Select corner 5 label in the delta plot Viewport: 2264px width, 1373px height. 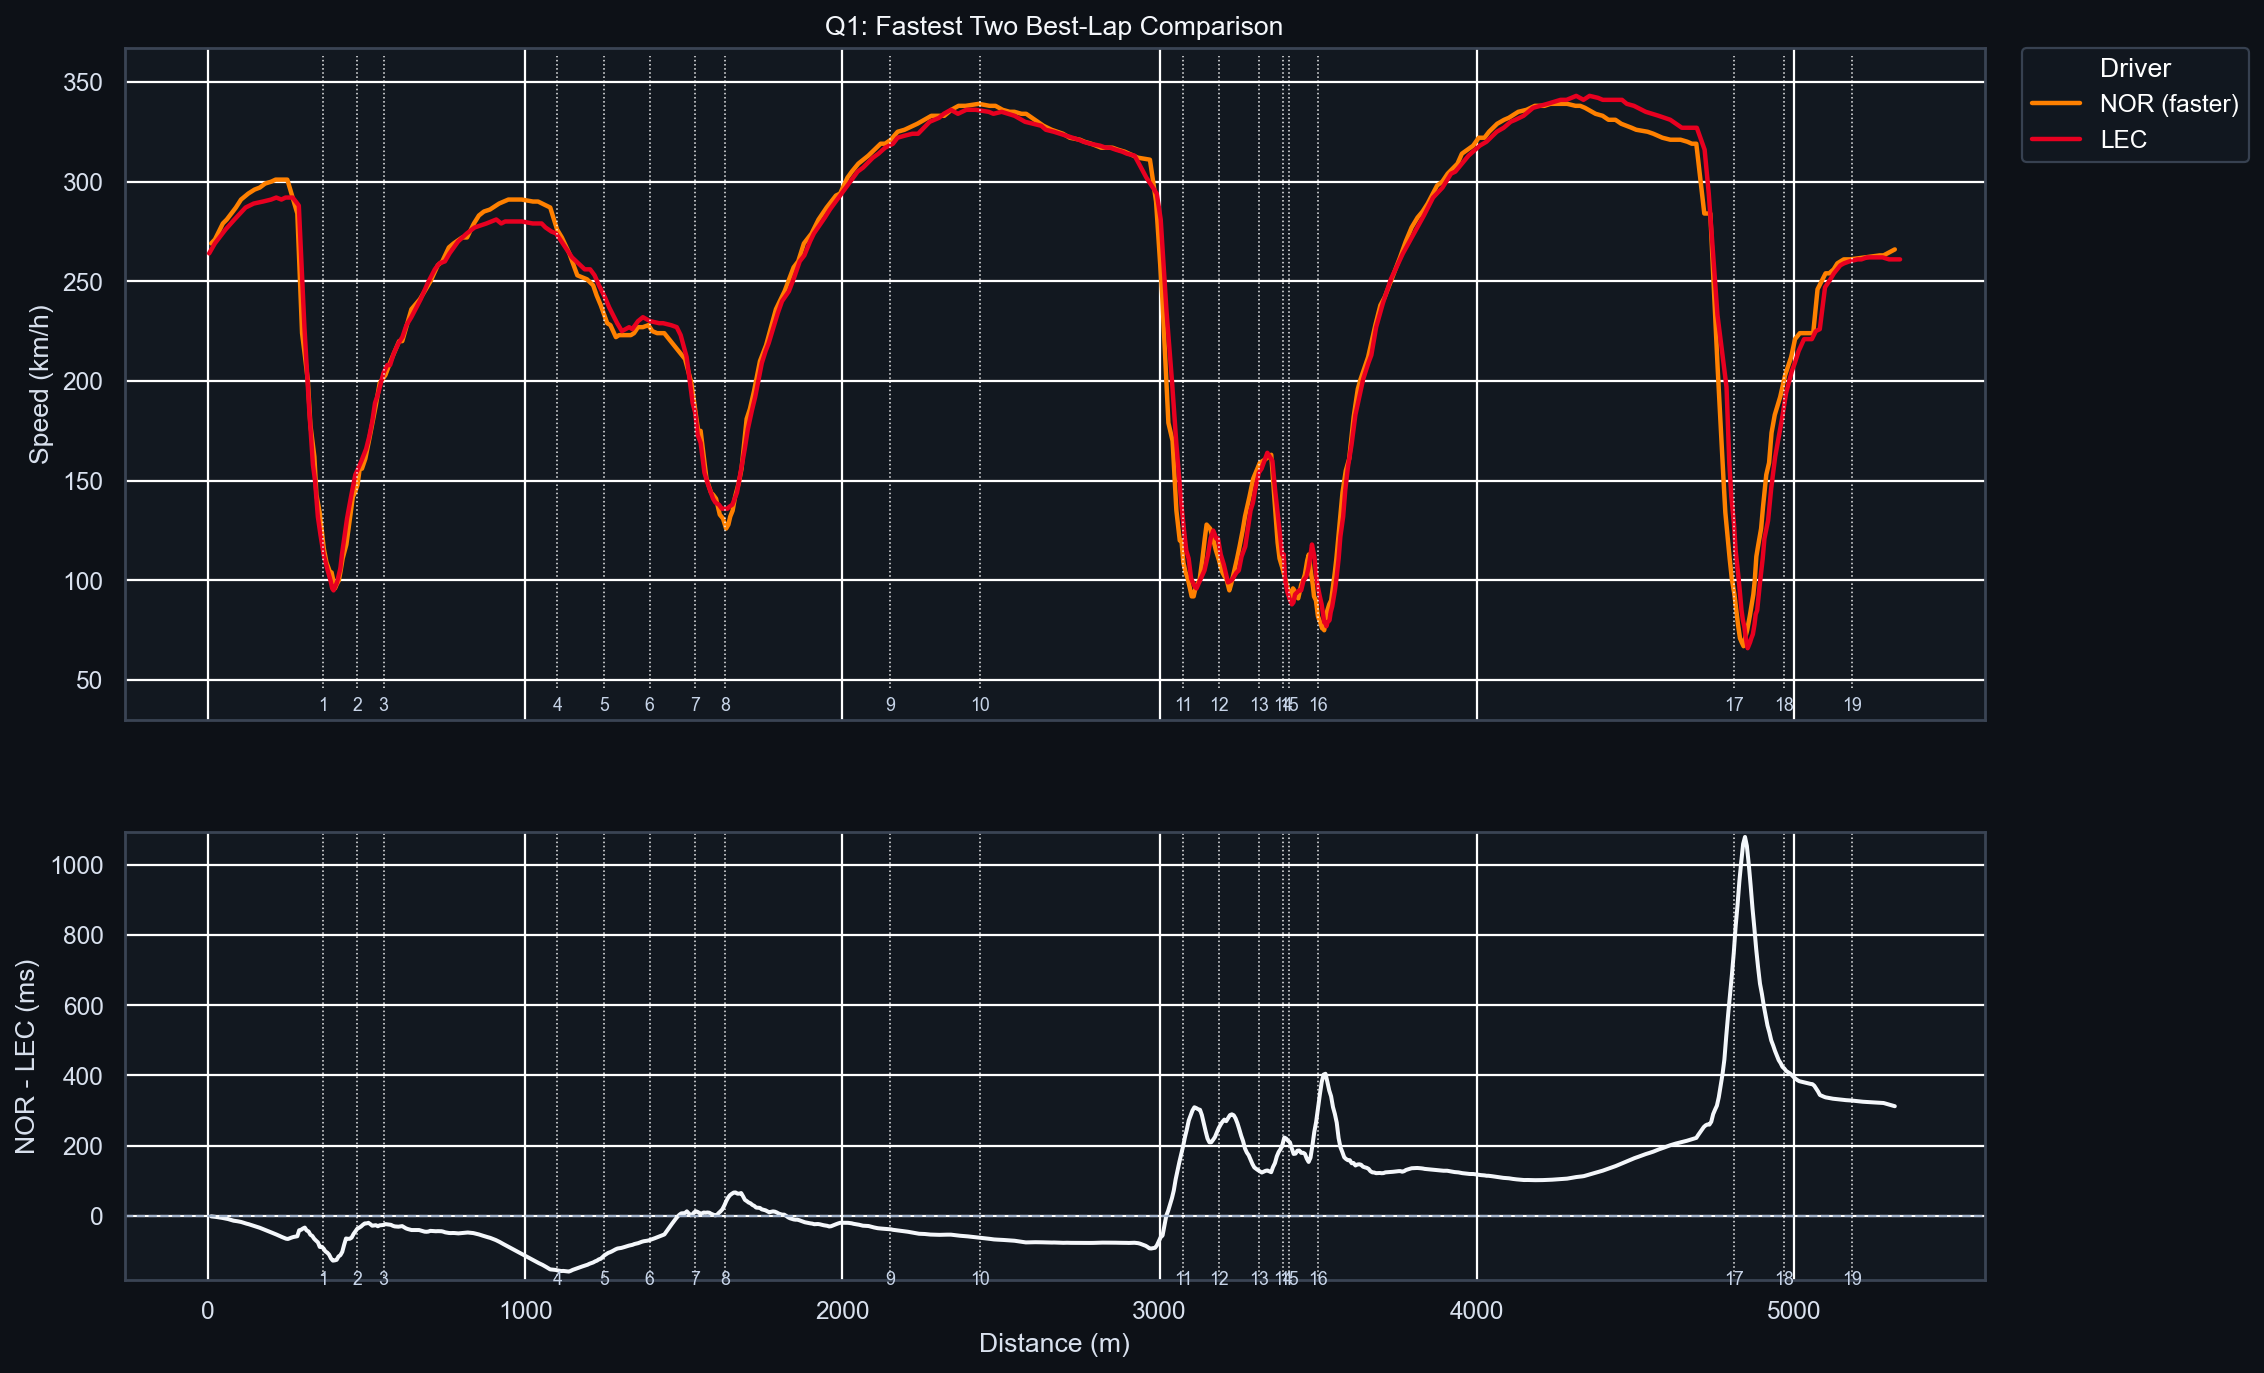(x=604, y=1278)
